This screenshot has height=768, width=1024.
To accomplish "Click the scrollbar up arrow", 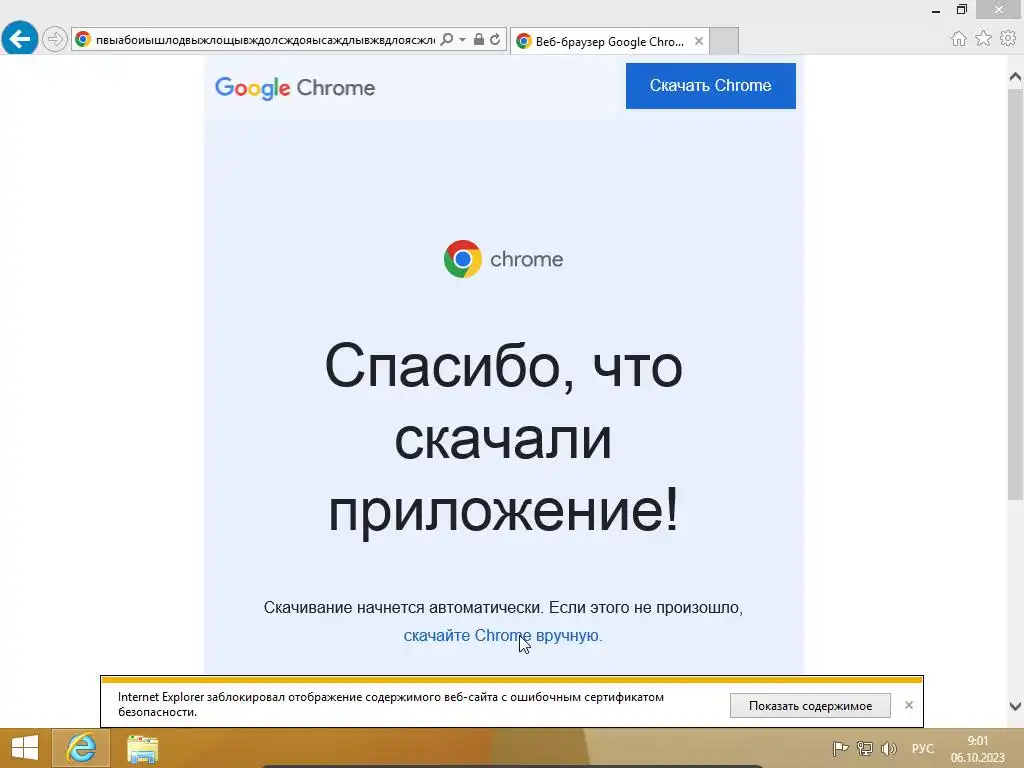I will coord(1016,77).
